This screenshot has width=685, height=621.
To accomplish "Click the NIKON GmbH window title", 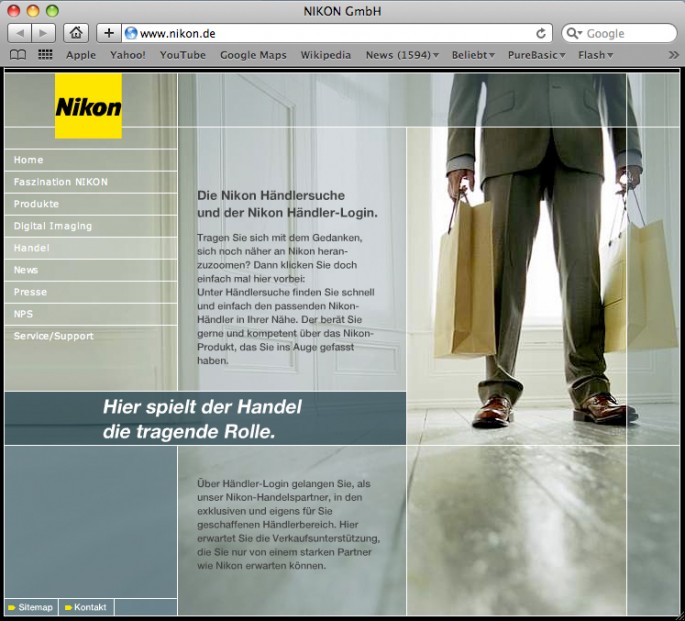I will [342, 11].
